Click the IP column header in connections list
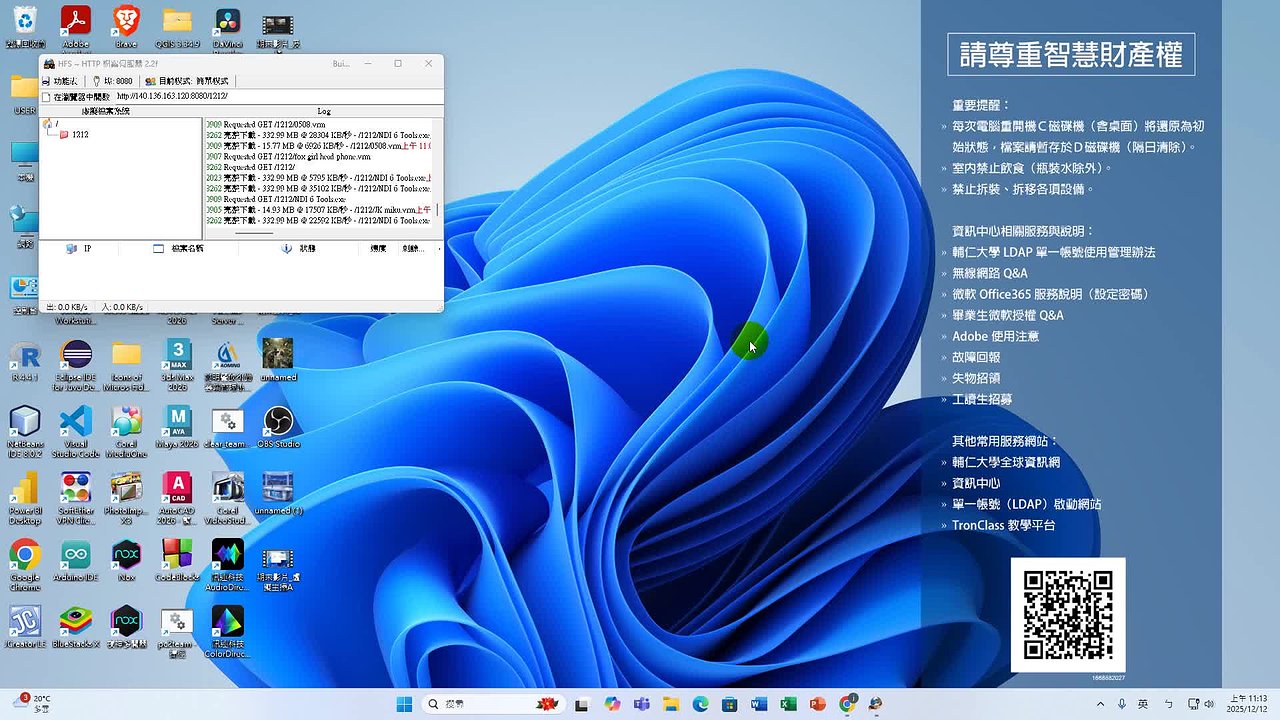1280x720 pixels. point(86,248)
